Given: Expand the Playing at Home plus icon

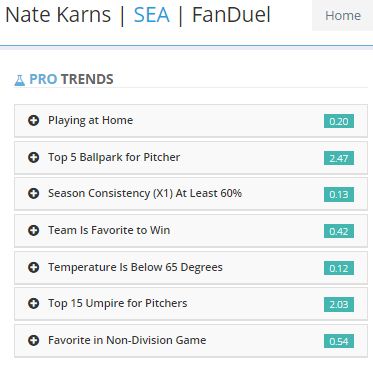Looking at the screenshot, I should click(33, 120).
